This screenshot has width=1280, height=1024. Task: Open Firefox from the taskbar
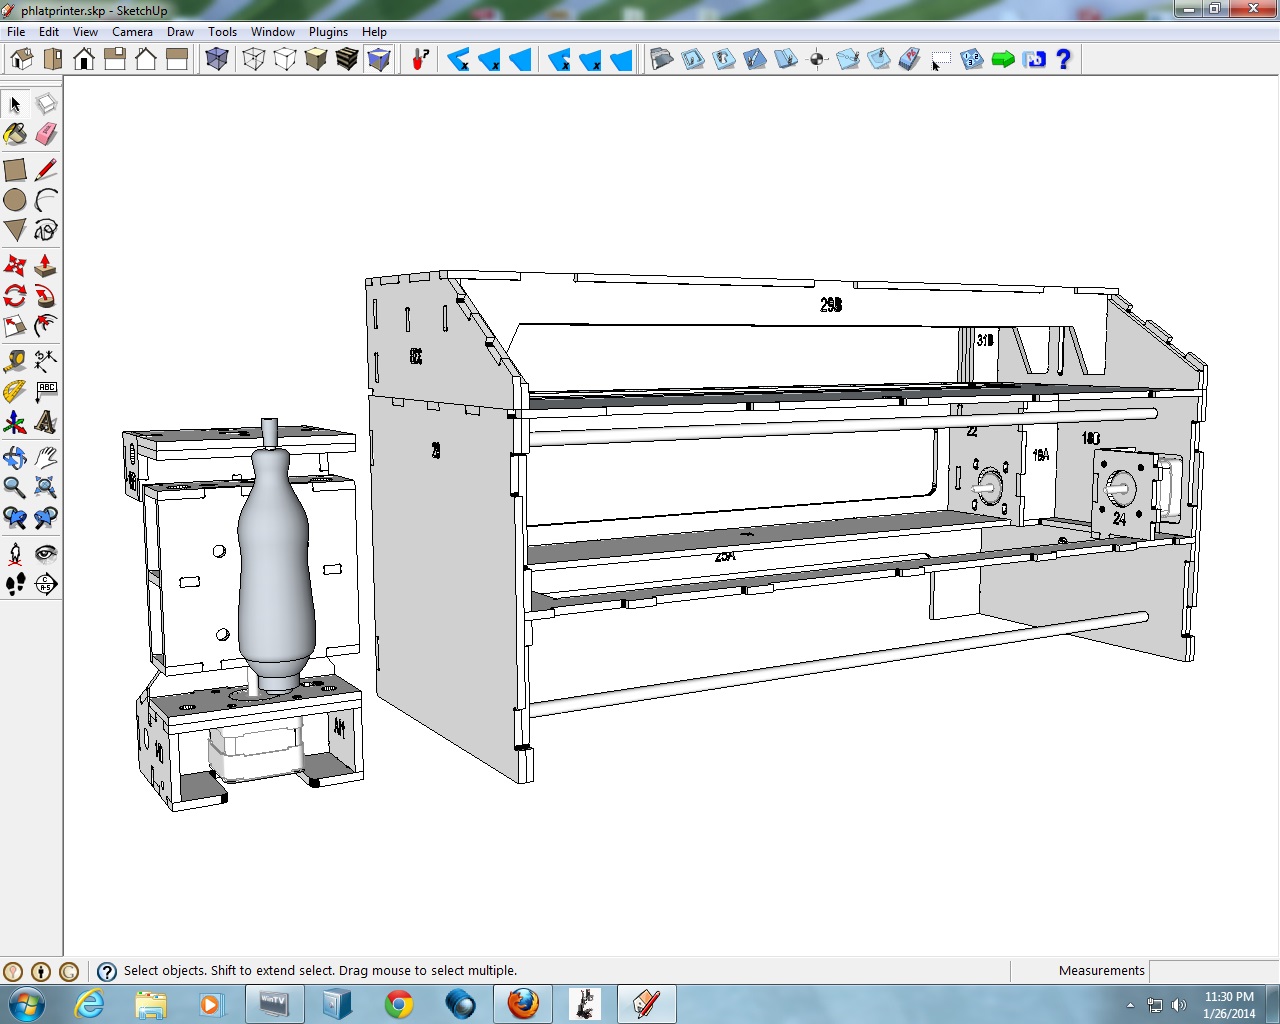[522, 1003]
